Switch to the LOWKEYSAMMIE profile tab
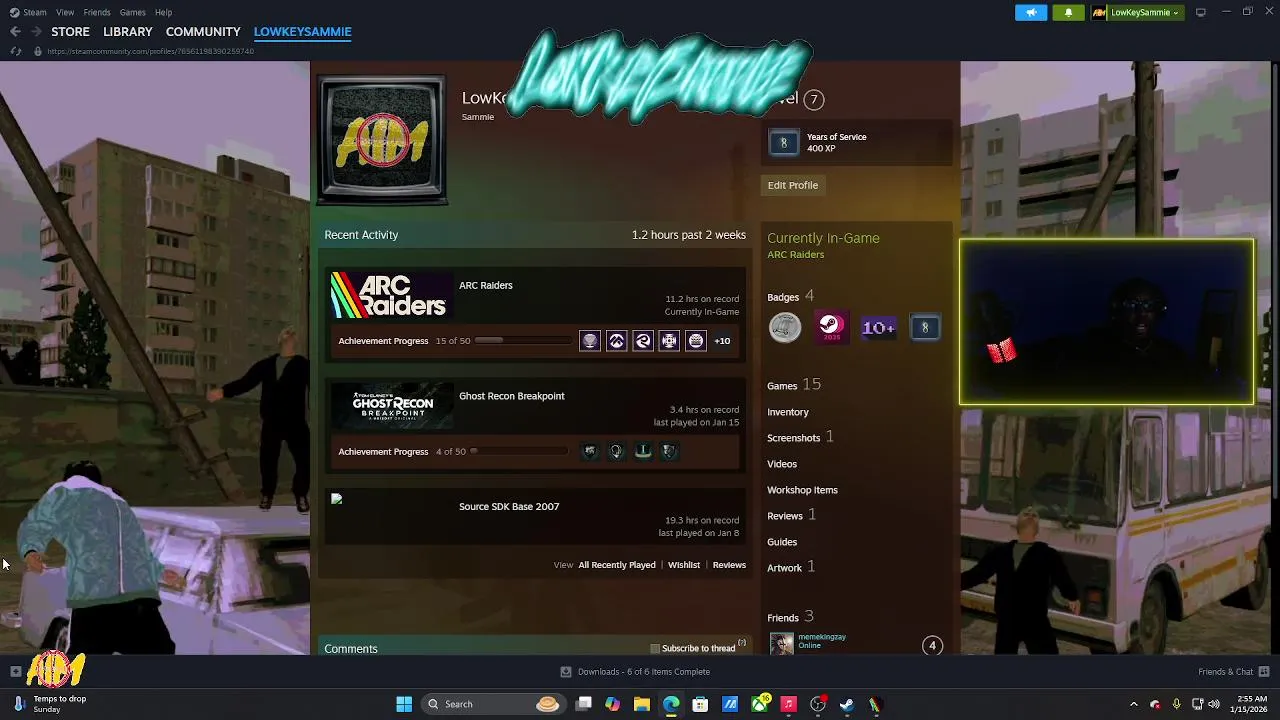This screenshot has width=1280, height=720. [303, 32]
